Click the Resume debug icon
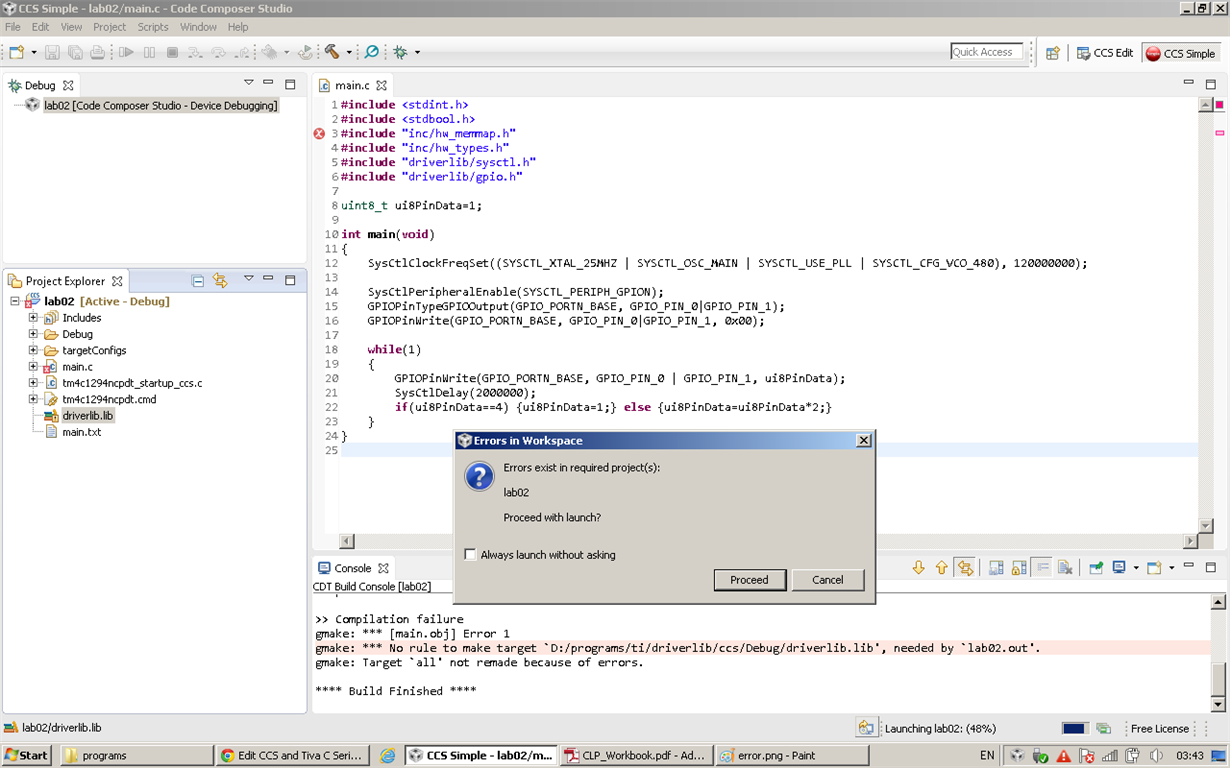Screen dimensions: 1230x768 127,52
